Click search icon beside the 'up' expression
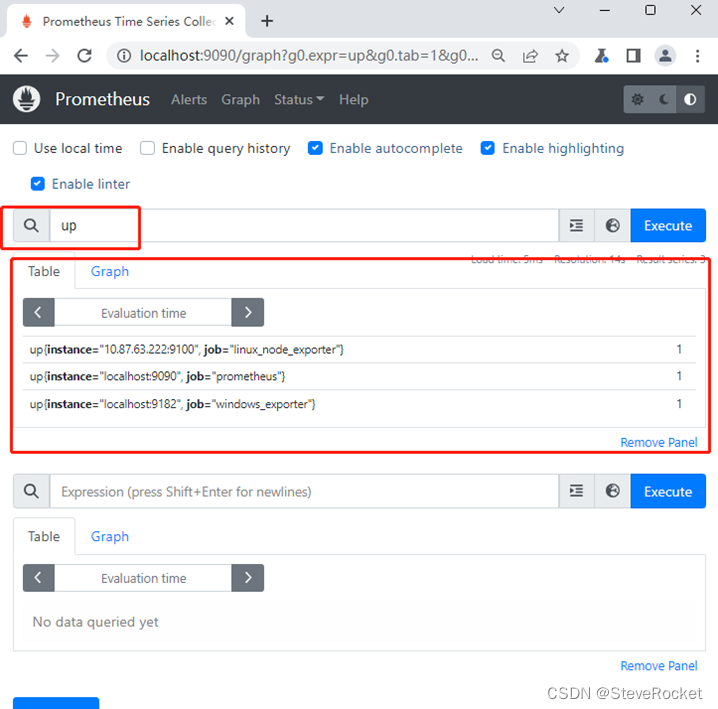 pyautogui.click(x=31, y=225)
